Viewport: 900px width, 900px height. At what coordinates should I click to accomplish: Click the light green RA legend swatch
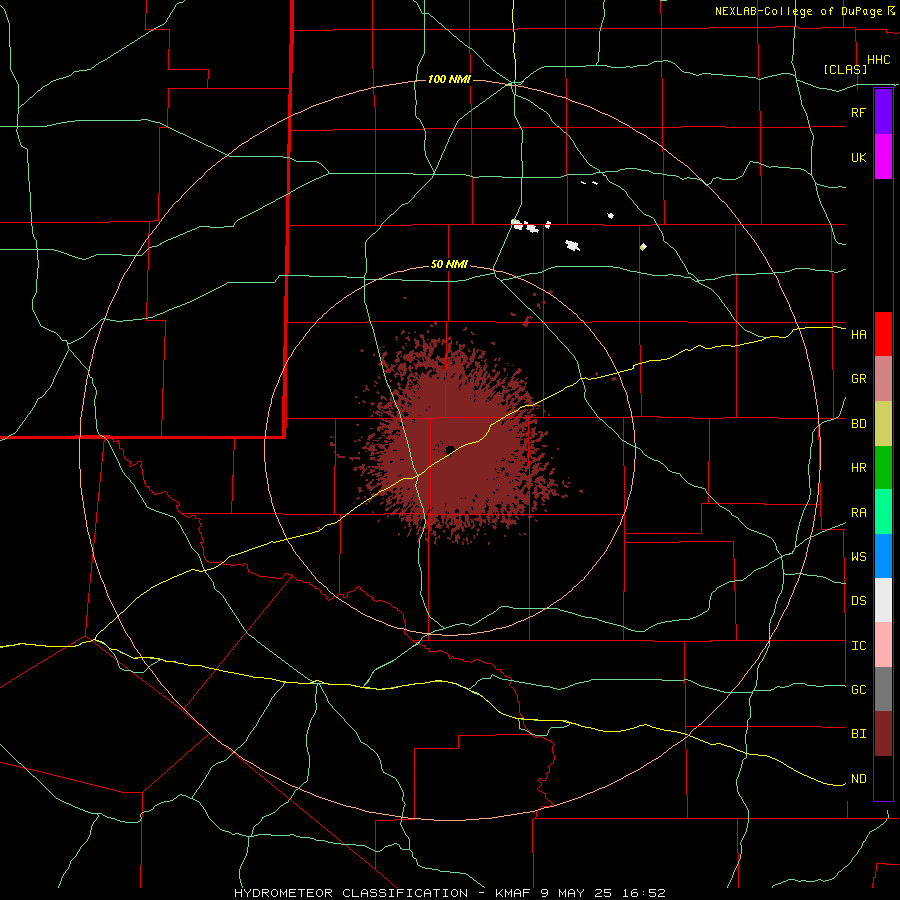[x=883, y=512]
